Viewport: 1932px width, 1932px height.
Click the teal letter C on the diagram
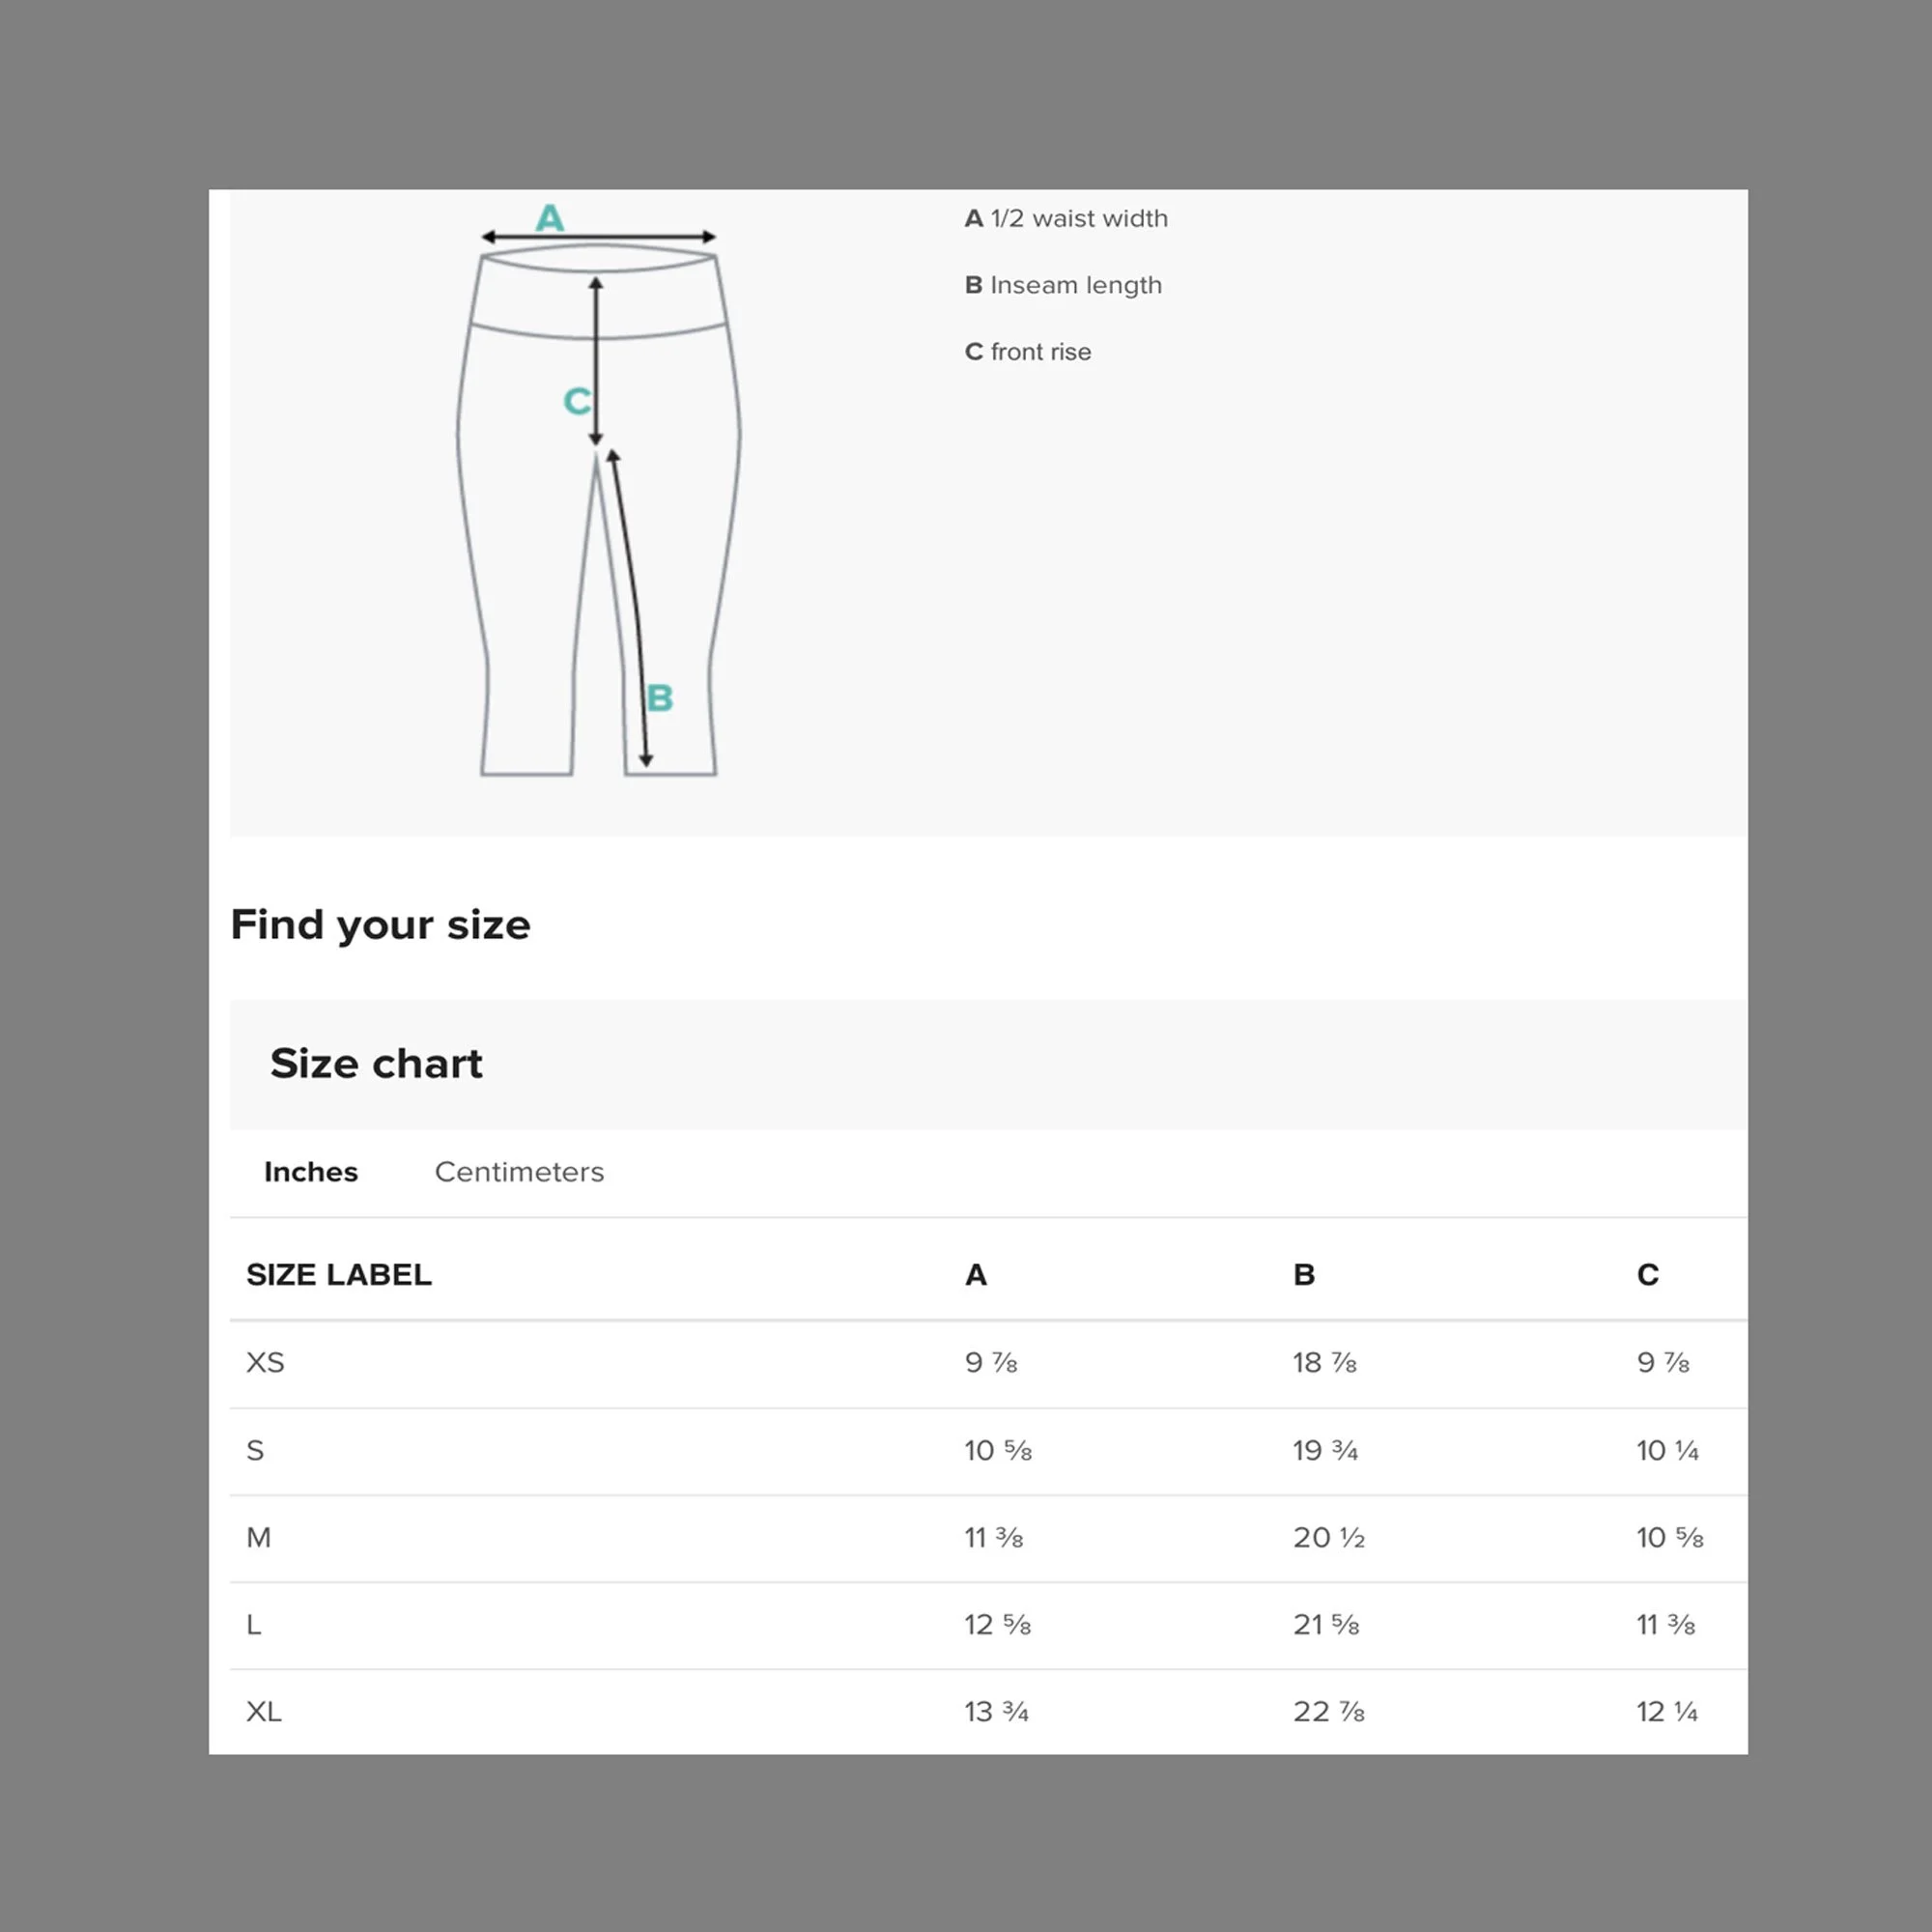coord(577,401)
